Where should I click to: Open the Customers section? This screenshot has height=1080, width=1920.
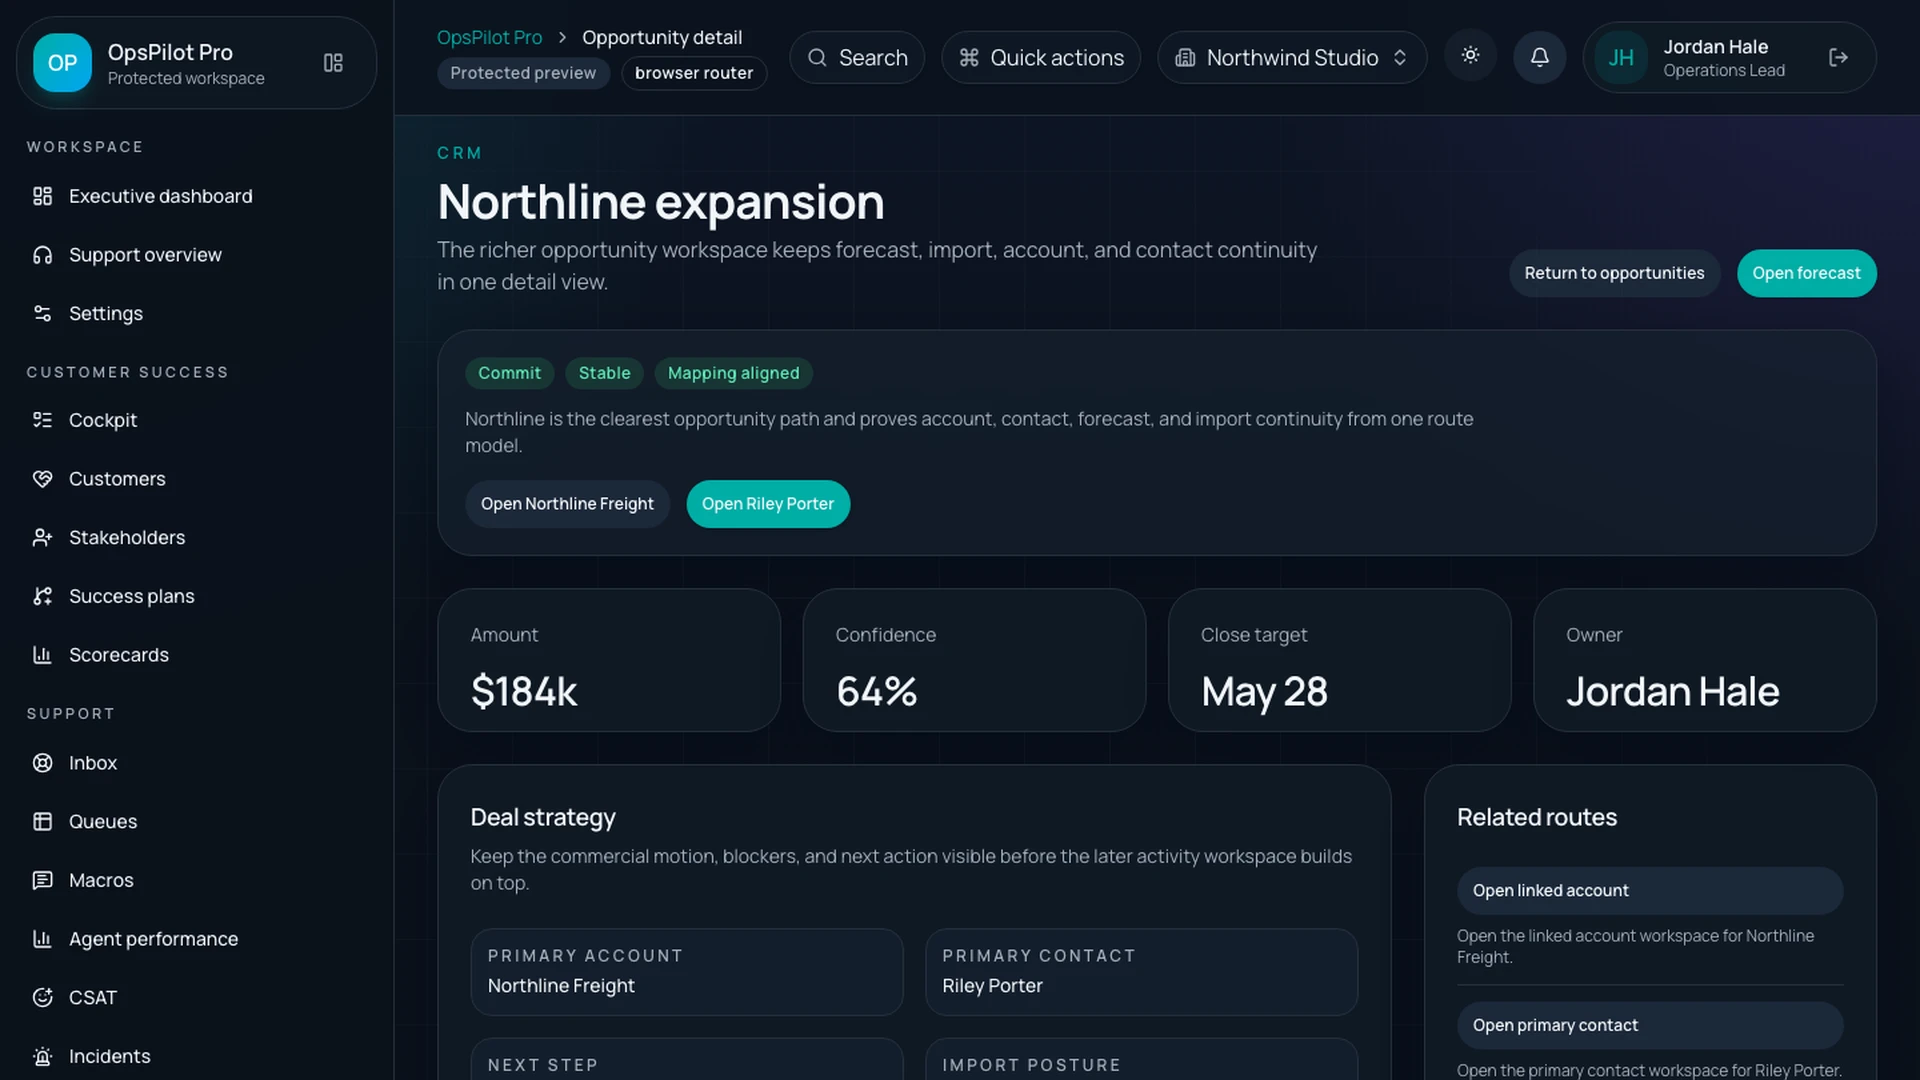point(197,479)
